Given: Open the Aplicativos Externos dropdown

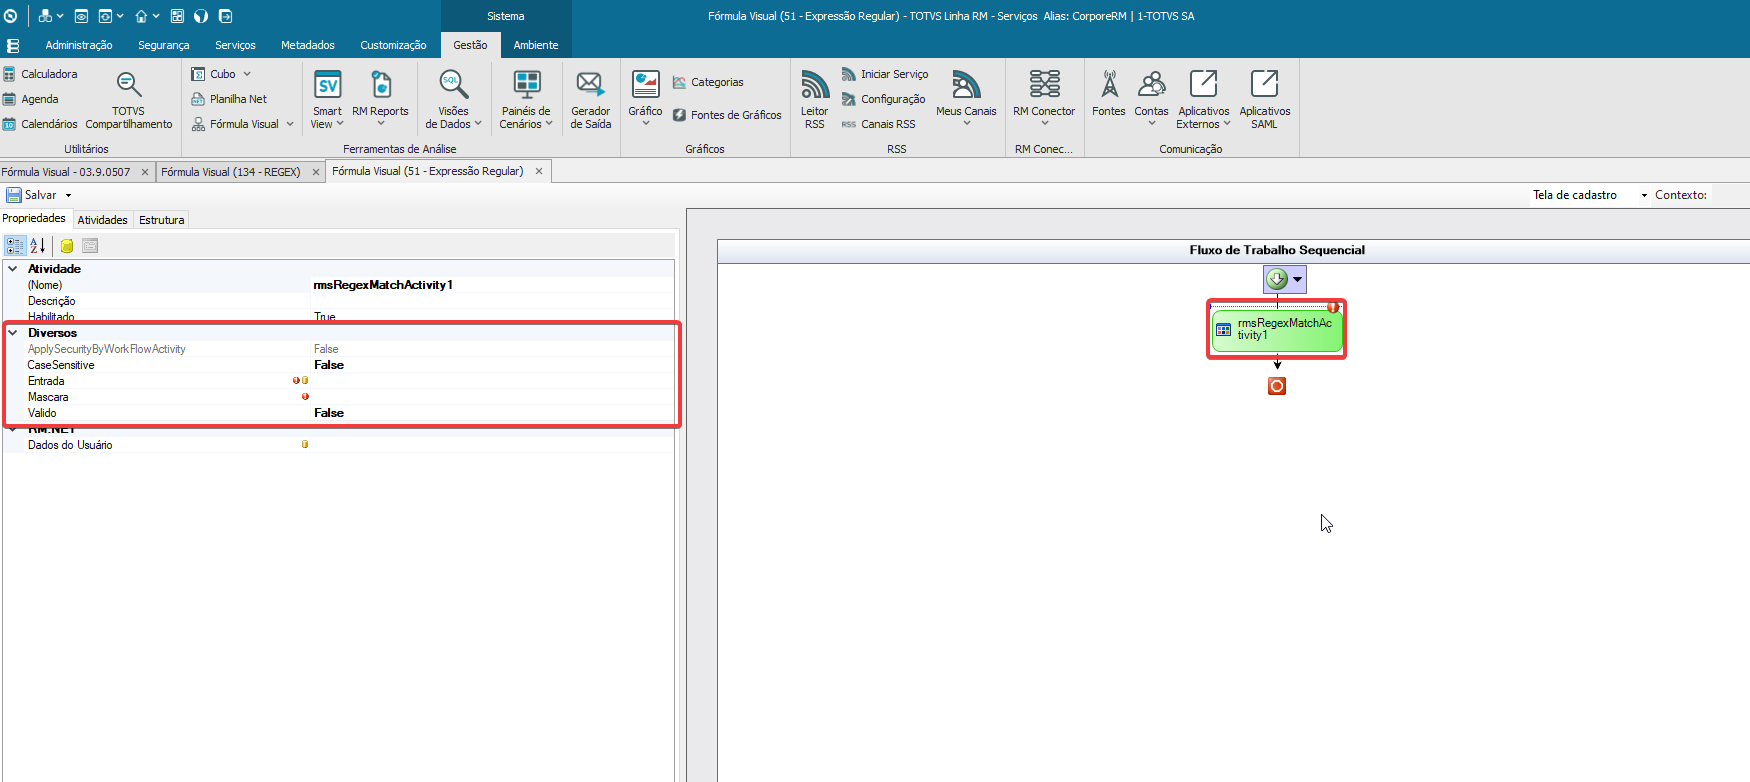Looking at the screenshot, I should pyautogui.click(x=1227, y=124).
